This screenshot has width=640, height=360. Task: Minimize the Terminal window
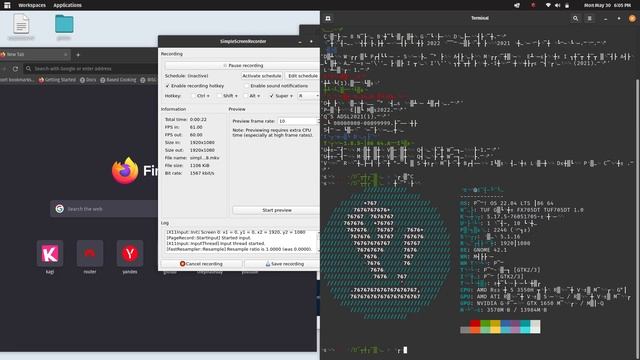[606, 18]
